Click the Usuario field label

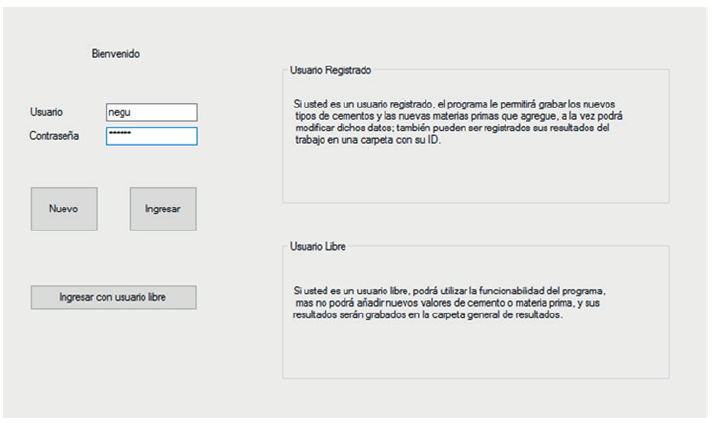pyautogui.click(x=48, y=113)
